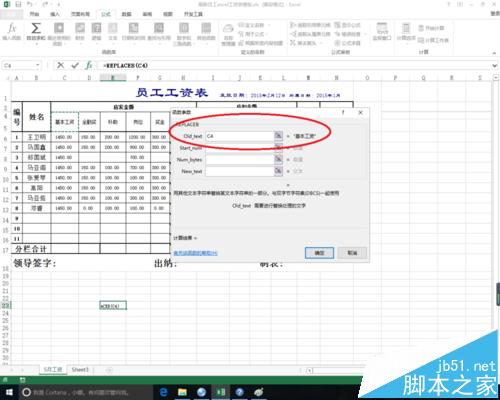Click Cancel button in Function Arguments dialog

(x=352, y=253)
